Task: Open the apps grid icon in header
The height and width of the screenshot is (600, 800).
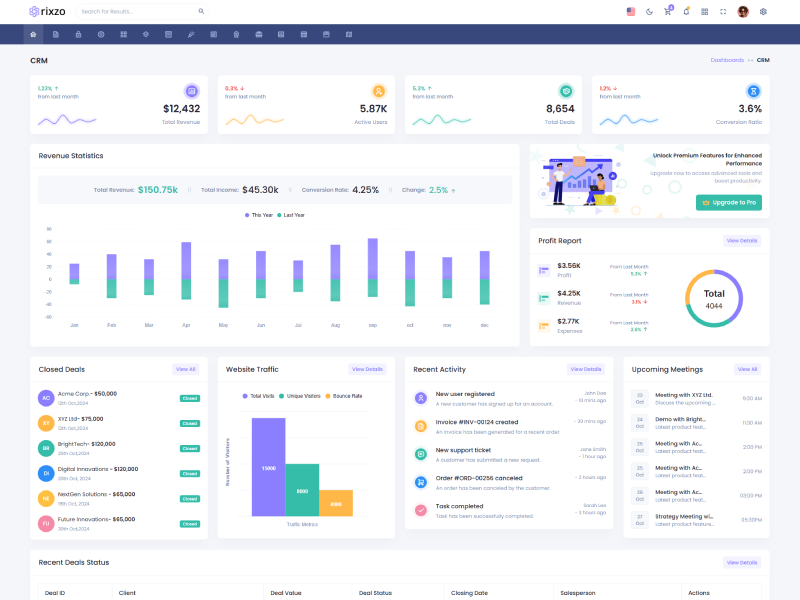Action: pyautogui.click(x=705, y=12)
